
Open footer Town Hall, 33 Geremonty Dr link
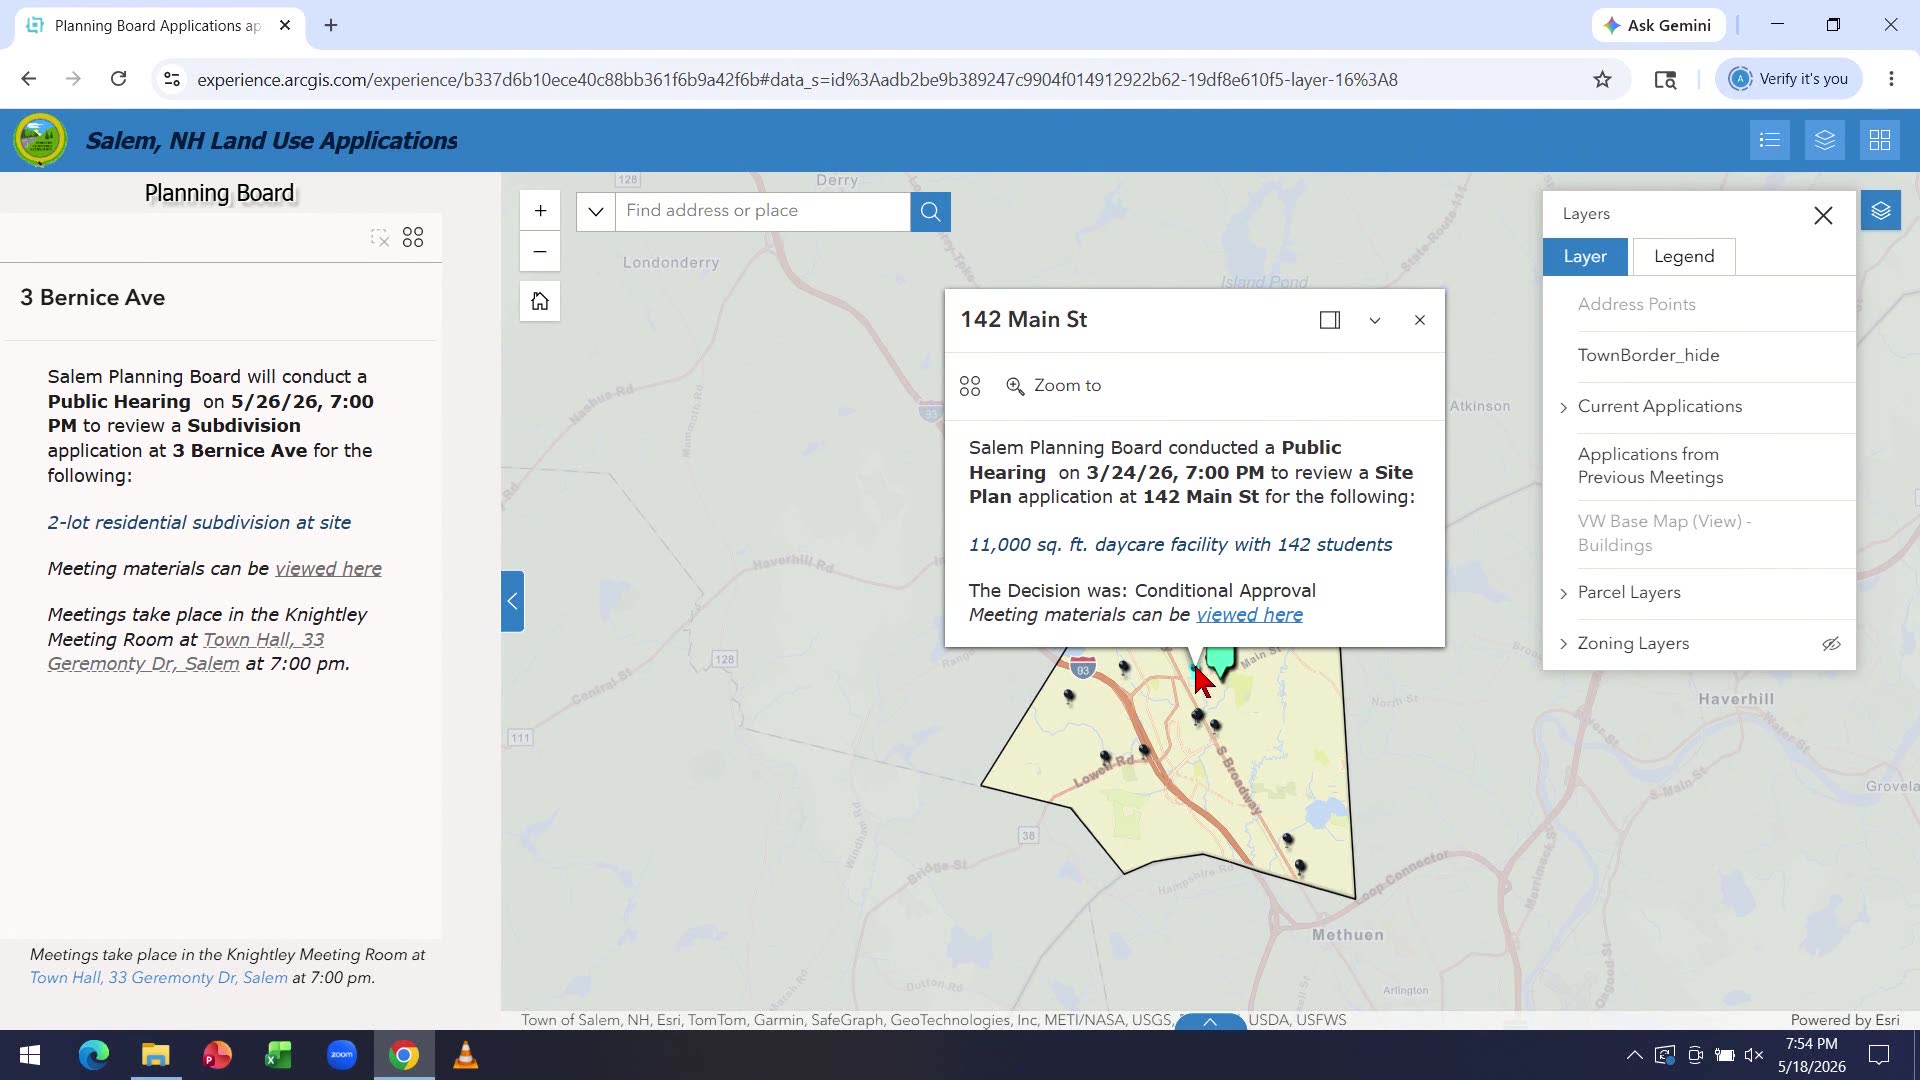click(158, 978)
